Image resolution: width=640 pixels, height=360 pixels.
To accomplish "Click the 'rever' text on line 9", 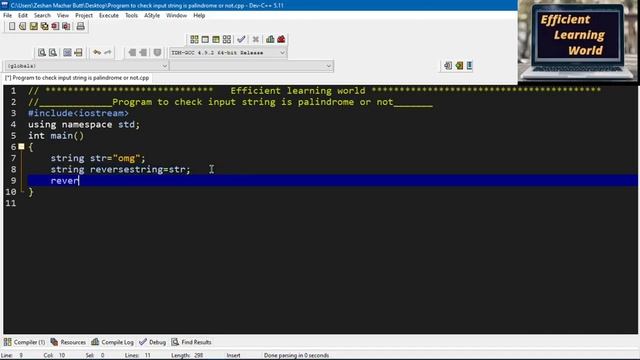I will pyautogui.click(x=64, y=180).
